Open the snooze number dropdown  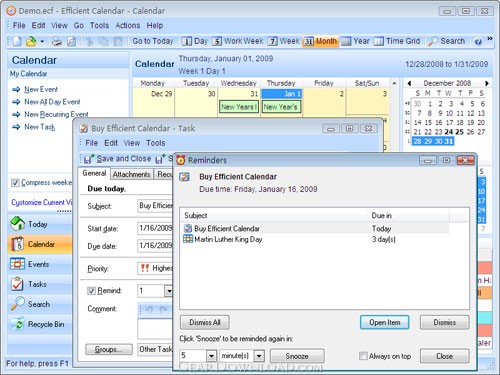pyautogui.click(x=211, y=356)
